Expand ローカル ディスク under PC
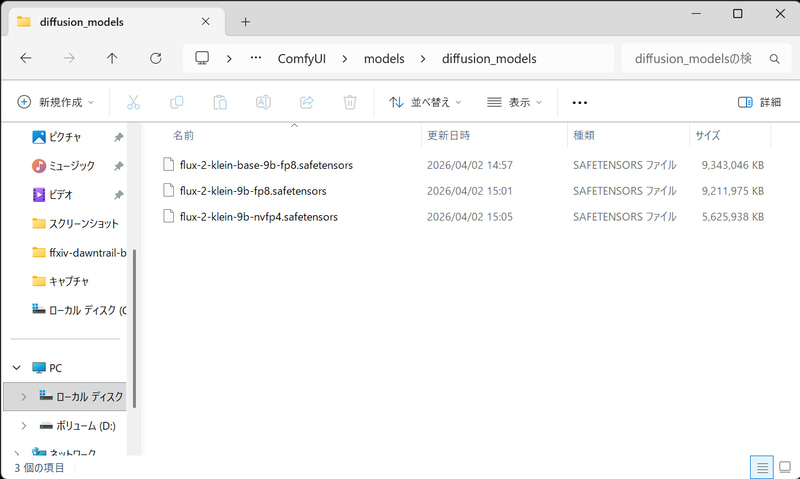 click(23, 397)
